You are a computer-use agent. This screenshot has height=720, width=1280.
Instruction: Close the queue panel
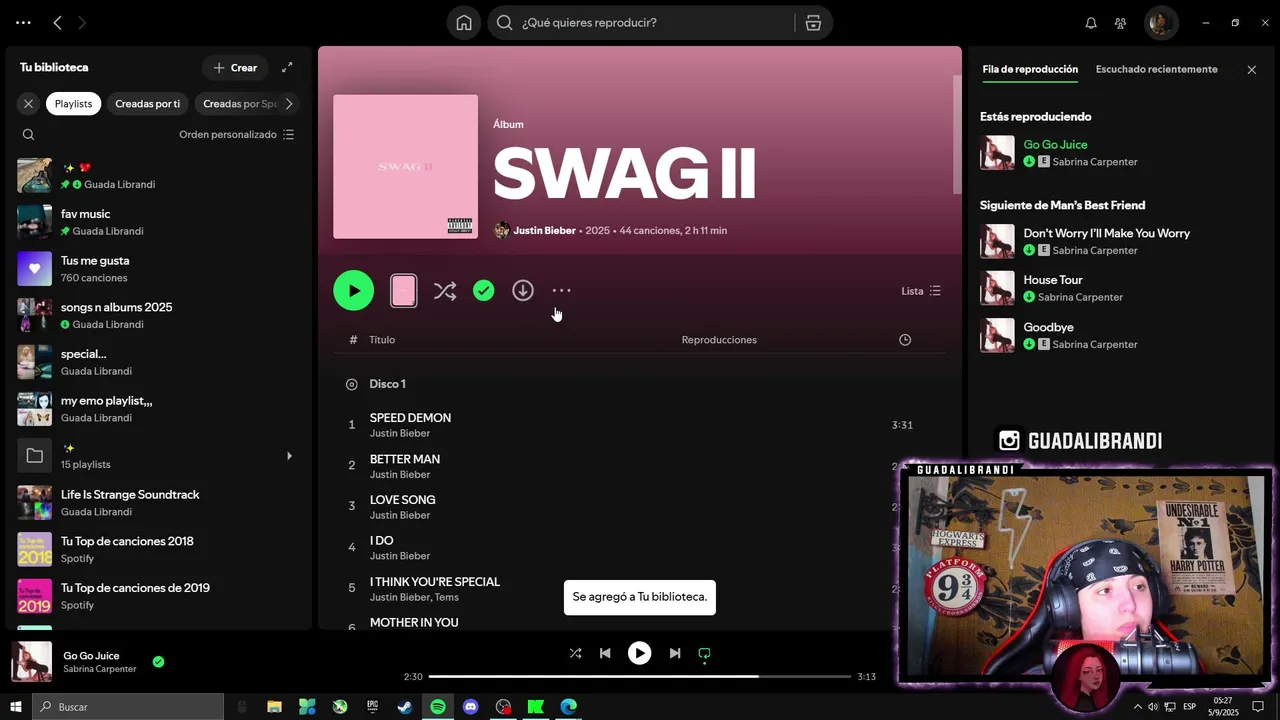pyautogui.click(x=1252, y=69)
